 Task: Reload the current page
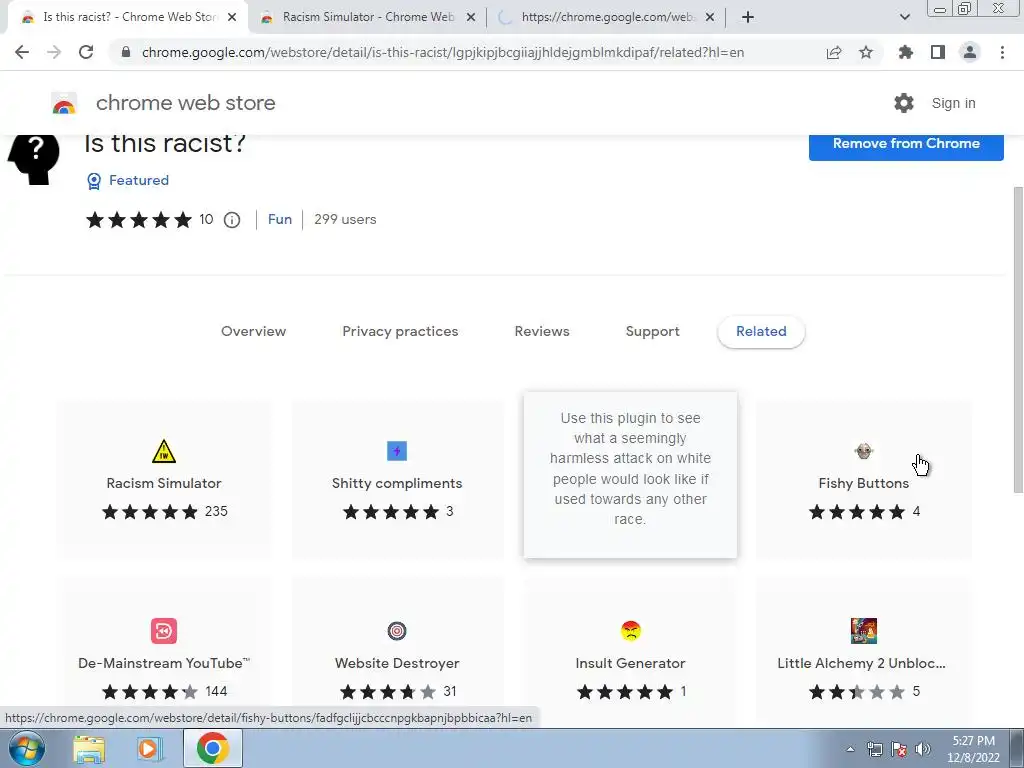(86, 52)
